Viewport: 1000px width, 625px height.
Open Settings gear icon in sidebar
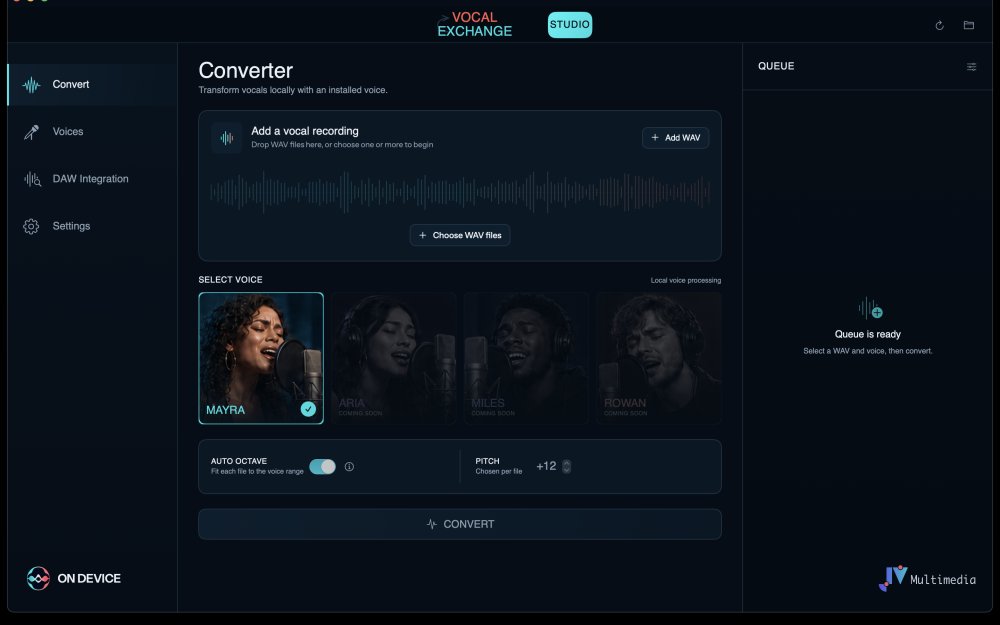click(x=31, y=226)
